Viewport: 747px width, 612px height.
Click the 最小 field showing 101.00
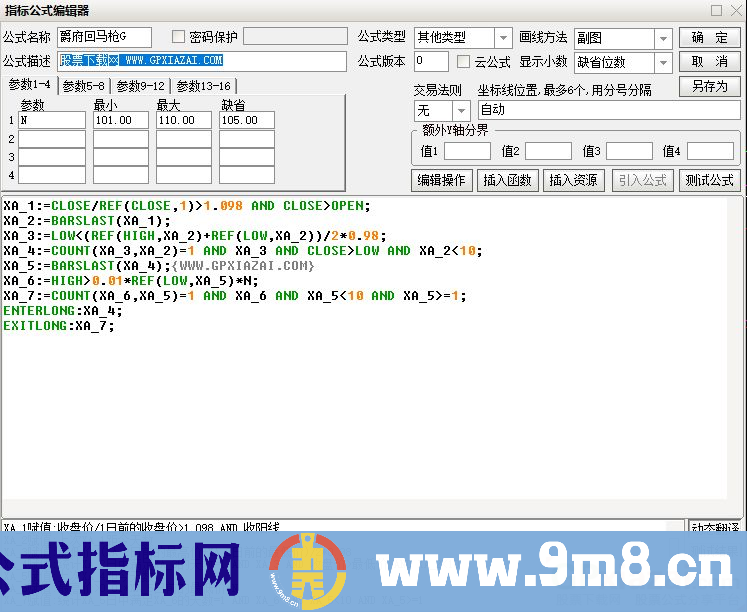tap(121, 120)
